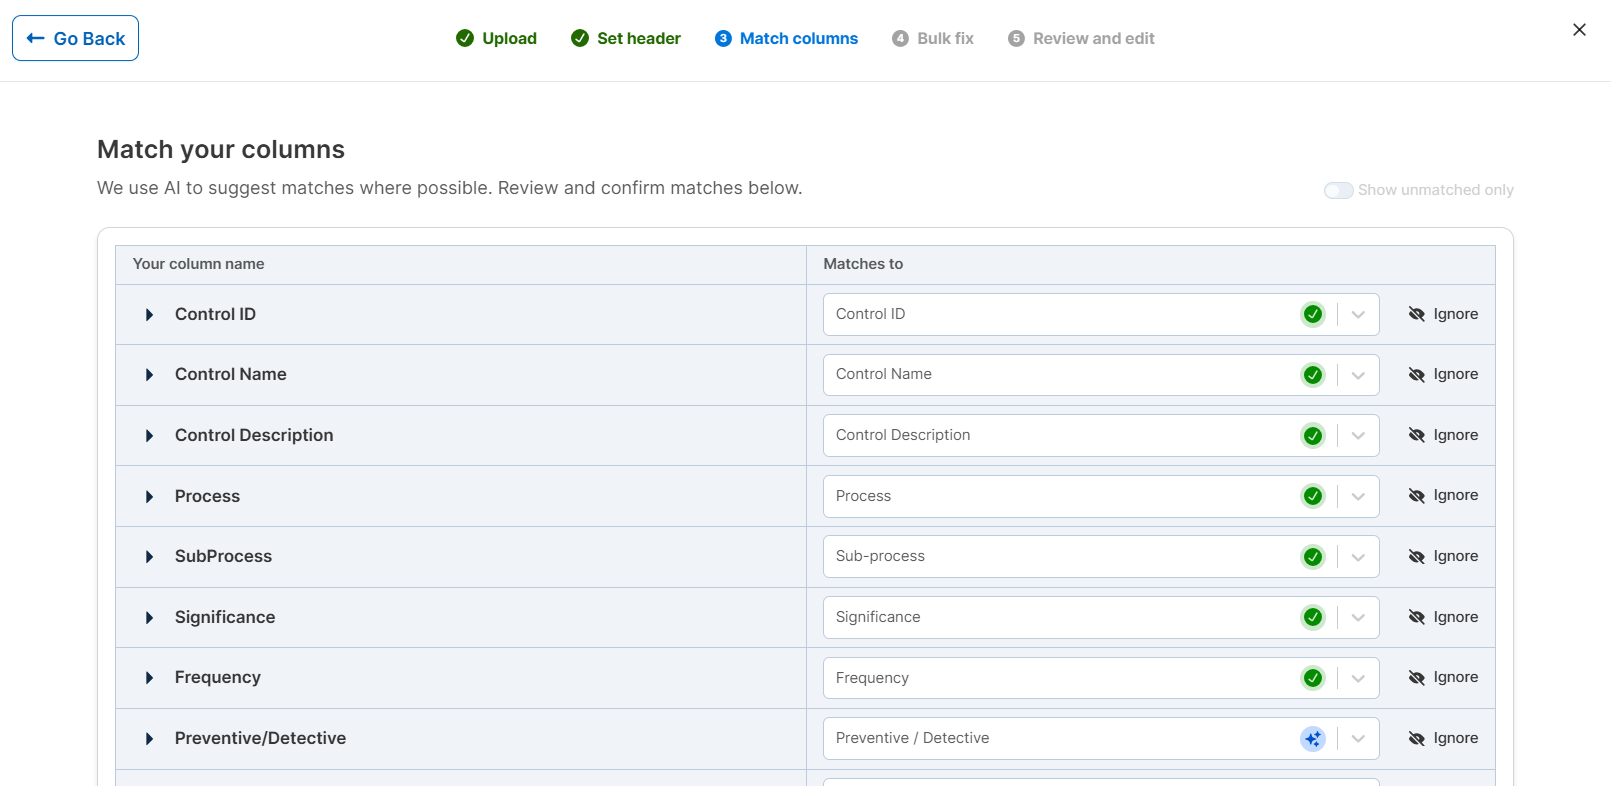Click the Process match field

1101,496
